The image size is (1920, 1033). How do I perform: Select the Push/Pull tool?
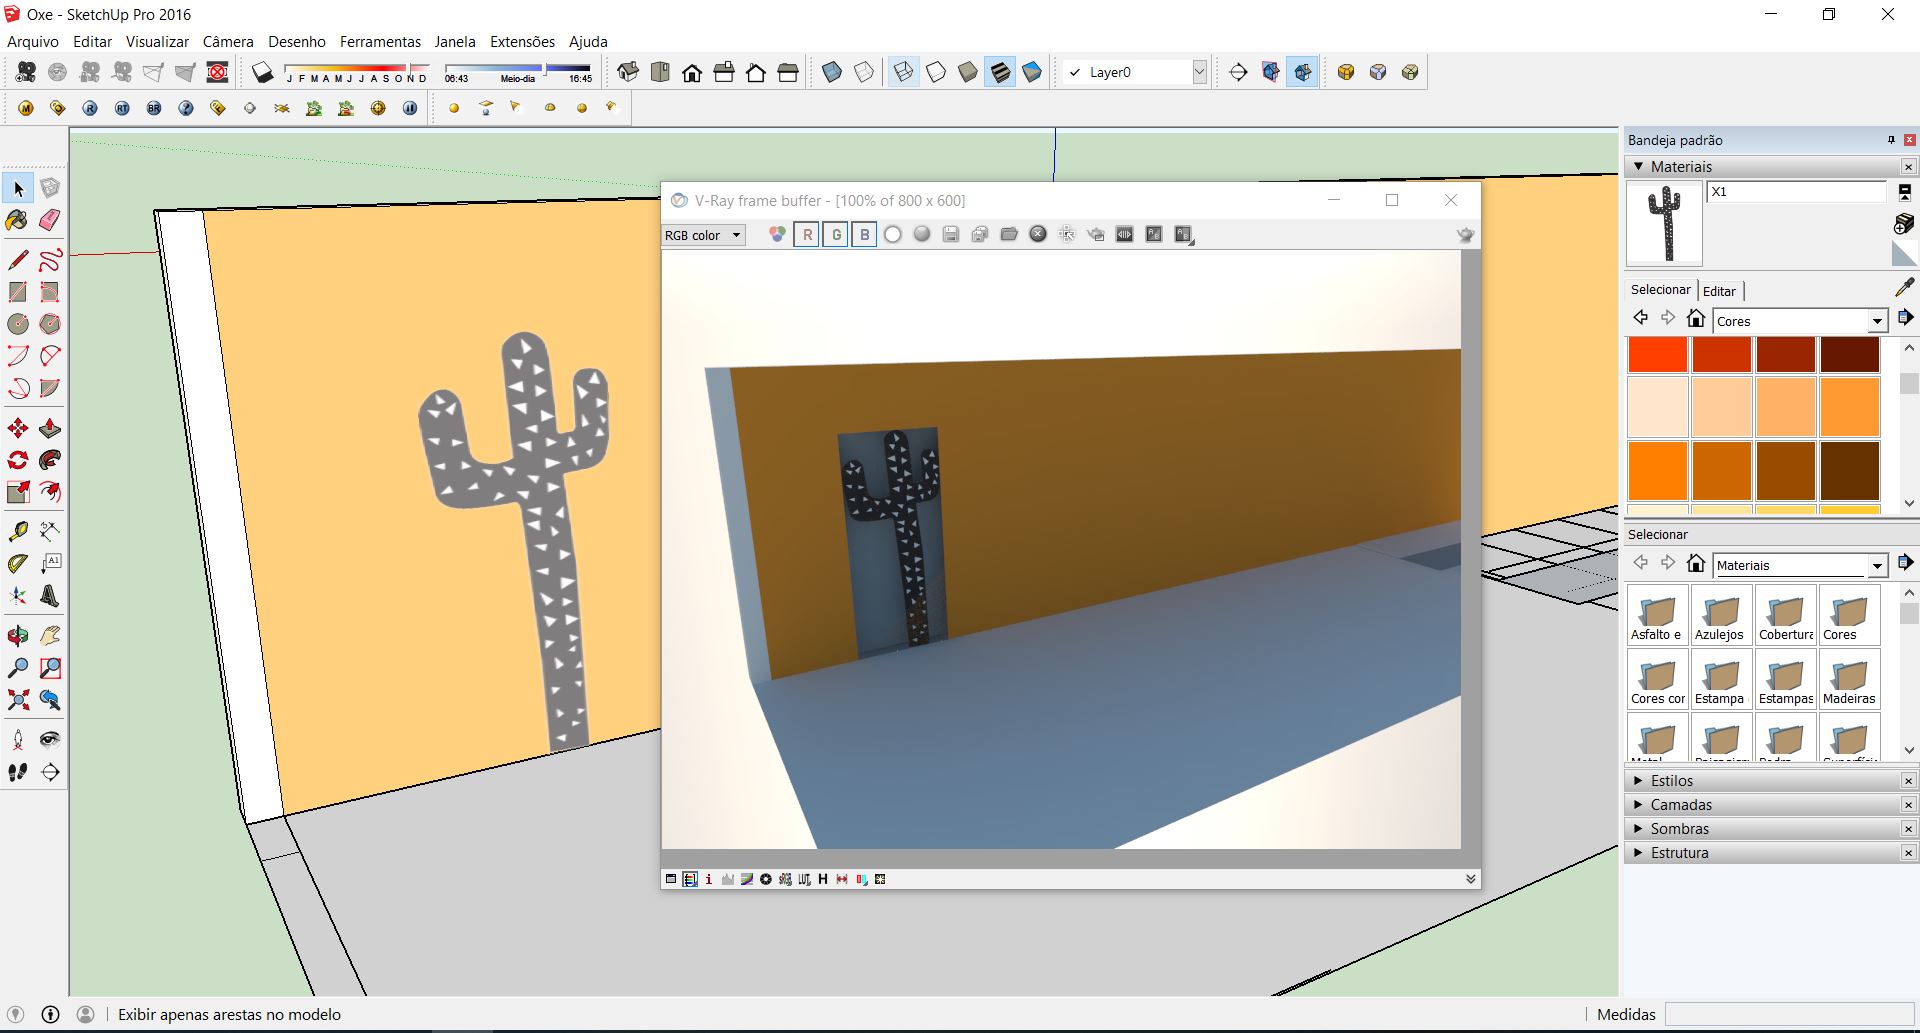tap(50, 428)
